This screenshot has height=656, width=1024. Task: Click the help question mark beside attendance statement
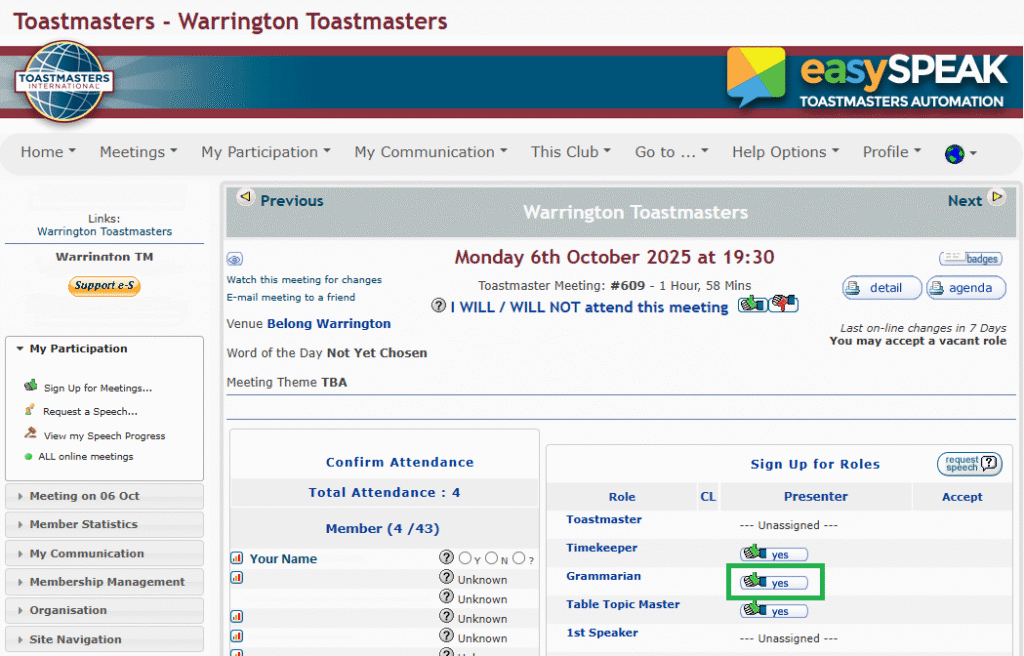pos(439,306)
